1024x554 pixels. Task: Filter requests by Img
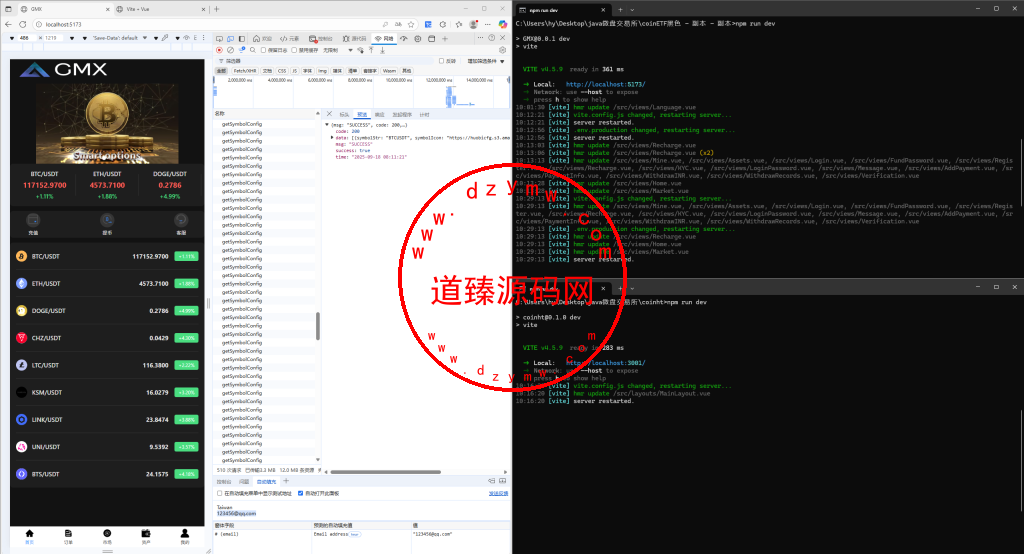323,71
